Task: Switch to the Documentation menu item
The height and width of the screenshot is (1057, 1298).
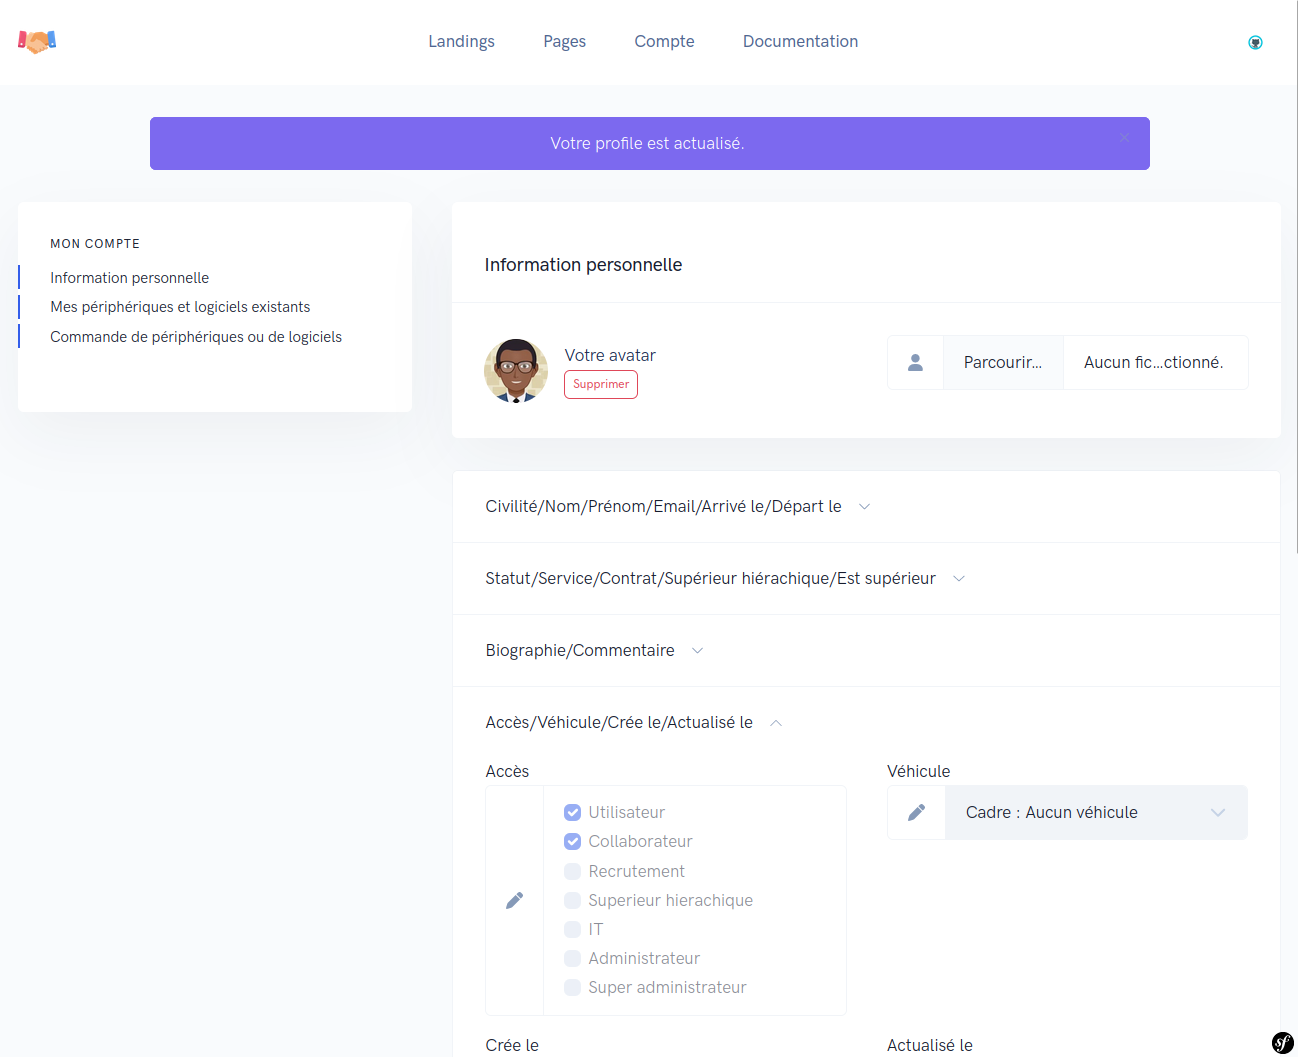Action: (800, 41)
